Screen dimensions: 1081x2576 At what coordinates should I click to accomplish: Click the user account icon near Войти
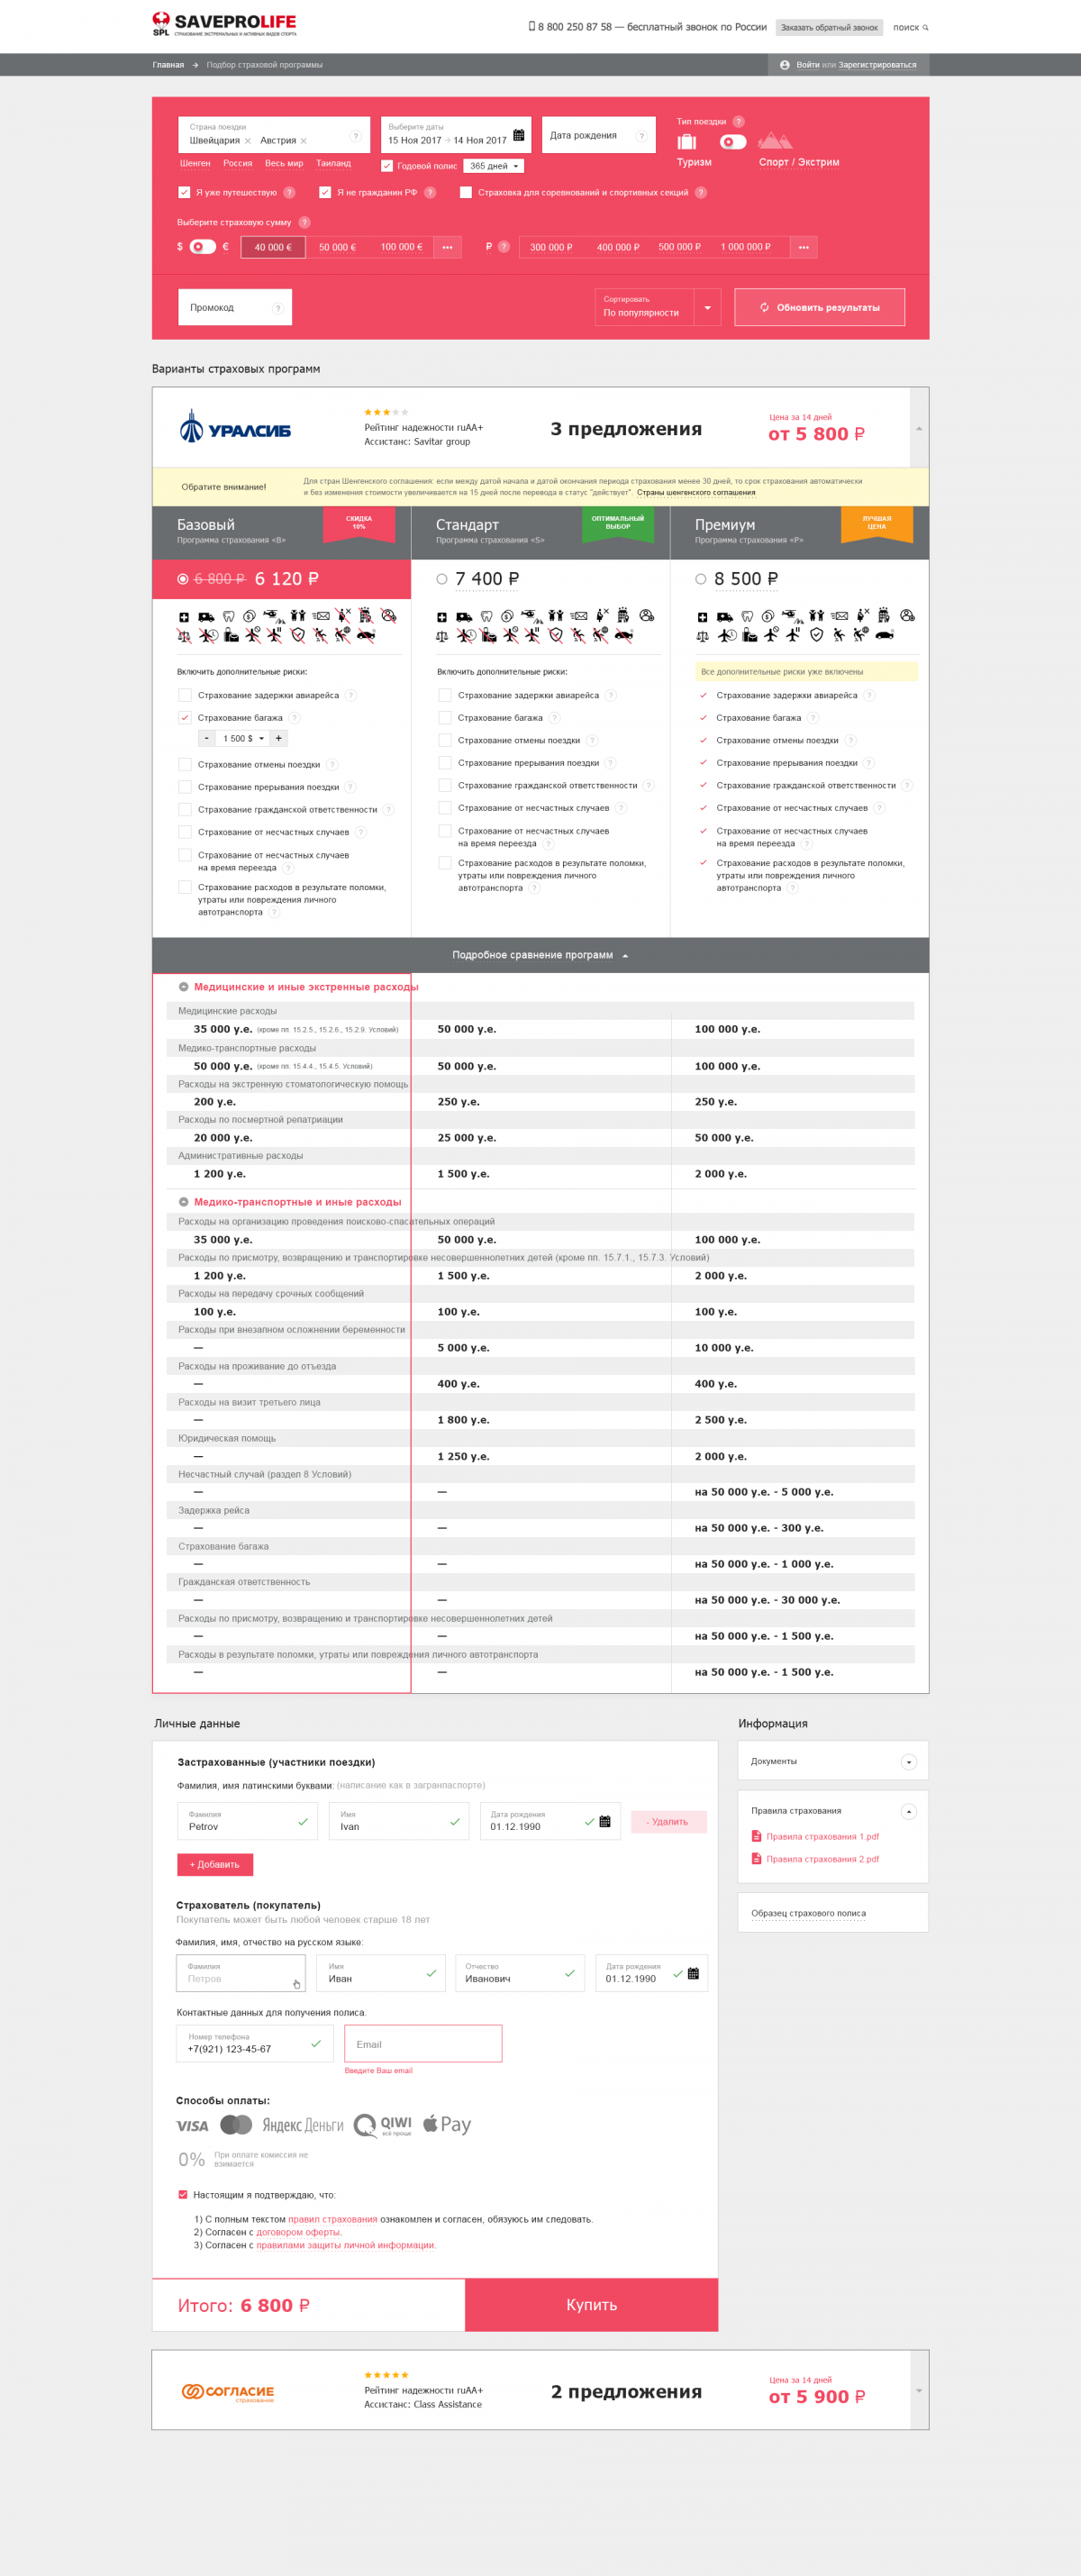[x=784, y=65]
